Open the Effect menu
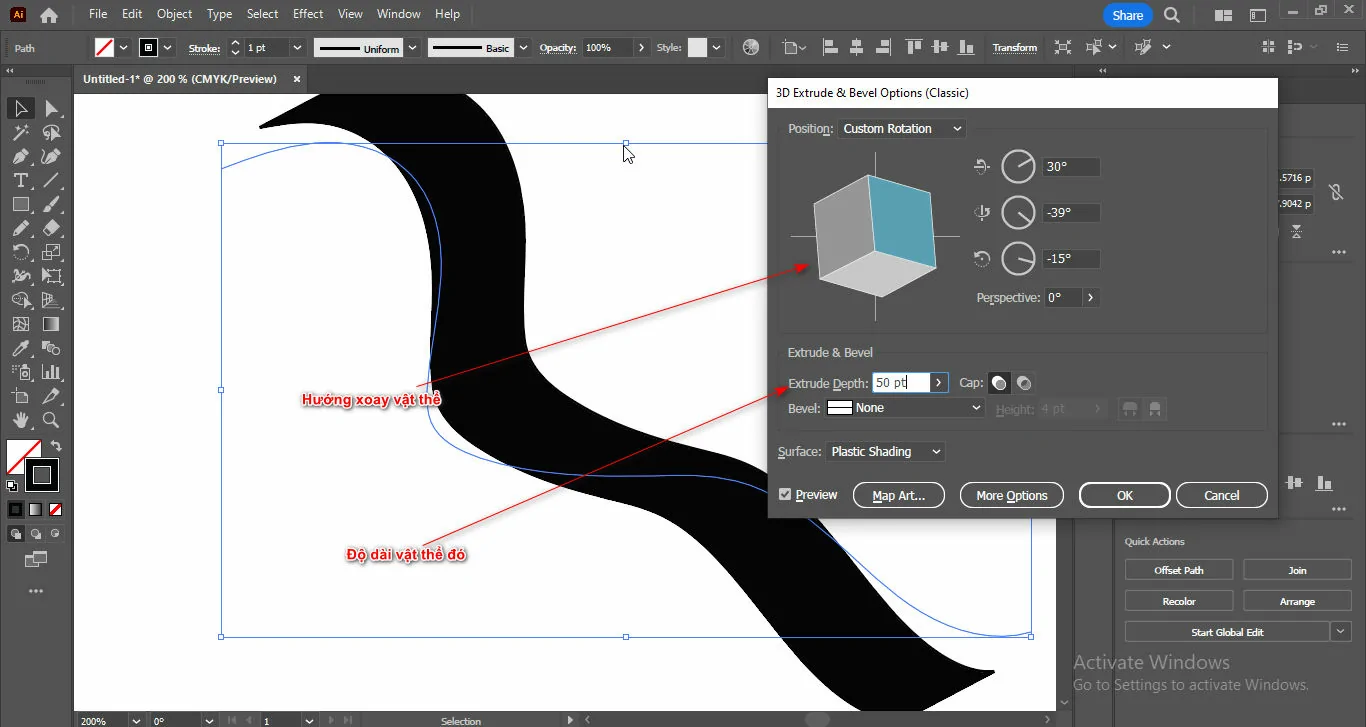Image resolution: width=1366 pixels, height=727 pixels. tap(308, 14)
